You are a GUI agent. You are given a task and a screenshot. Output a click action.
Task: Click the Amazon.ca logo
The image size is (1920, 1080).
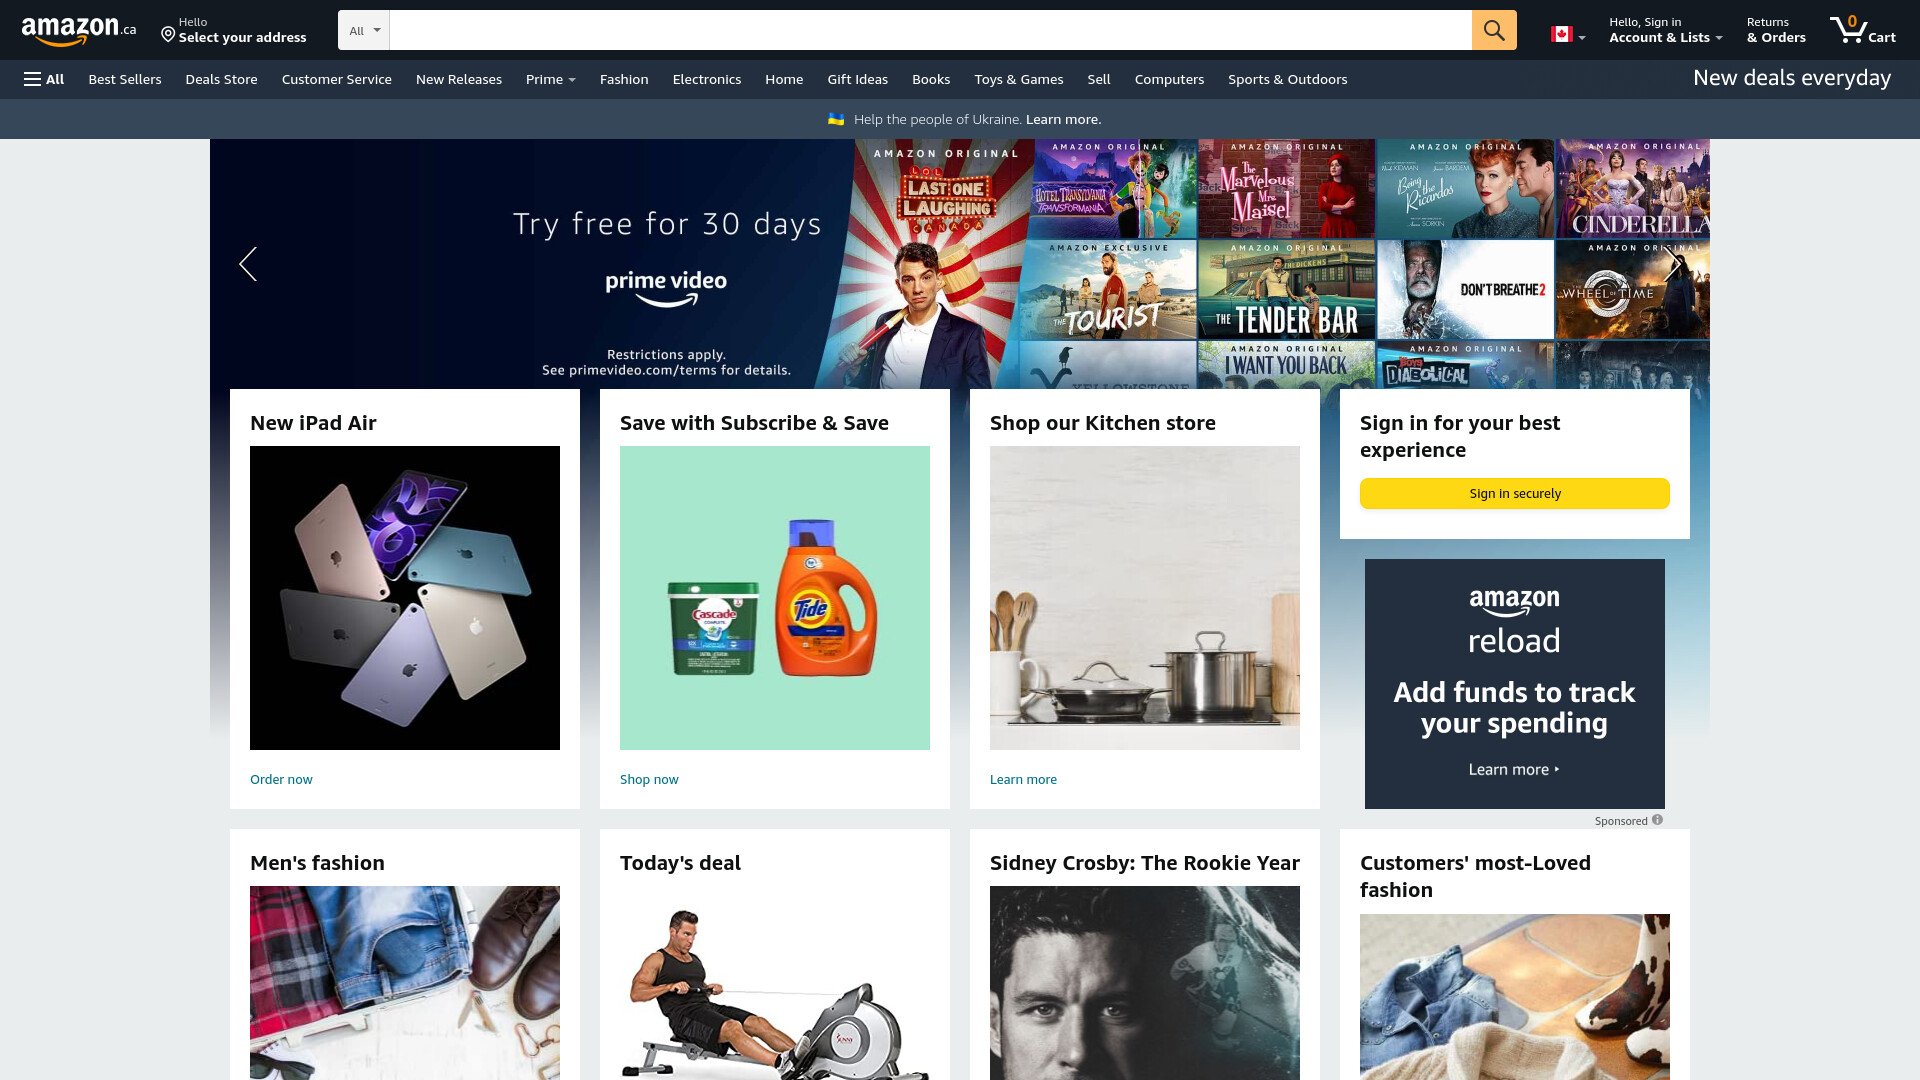[x=79, y=31]
